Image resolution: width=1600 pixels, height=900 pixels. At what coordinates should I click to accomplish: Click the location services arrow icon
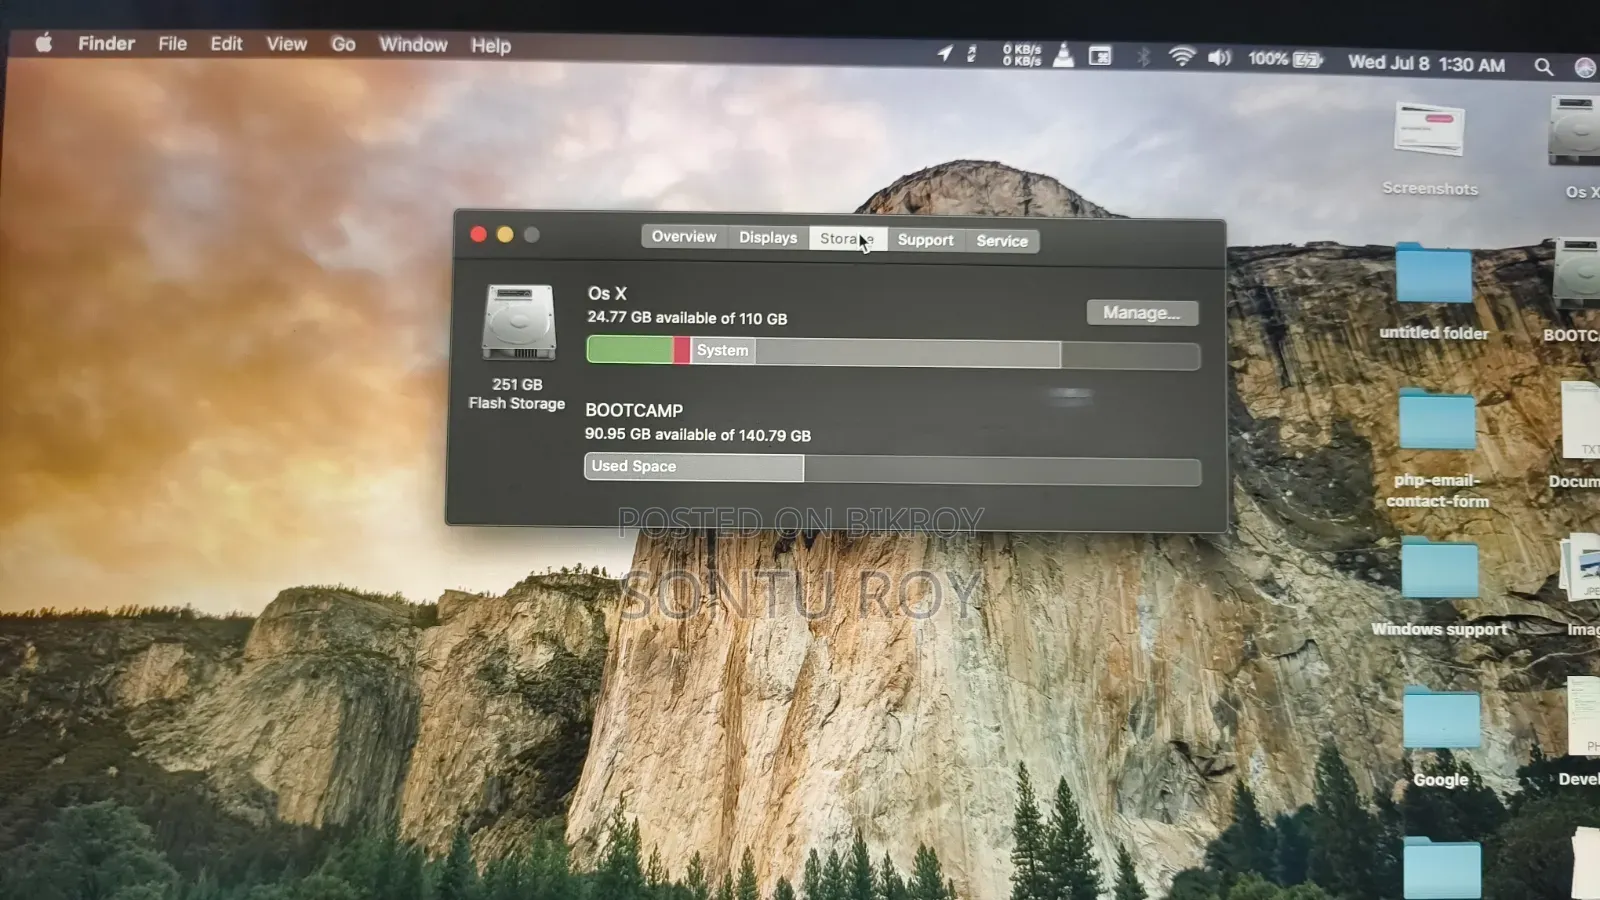(x=944, y=53)
